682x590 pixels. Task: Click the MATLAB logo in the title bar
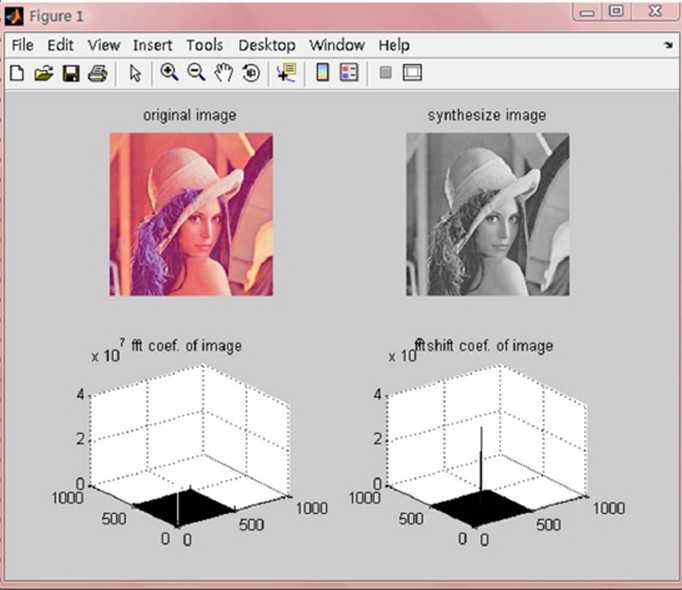14,17
